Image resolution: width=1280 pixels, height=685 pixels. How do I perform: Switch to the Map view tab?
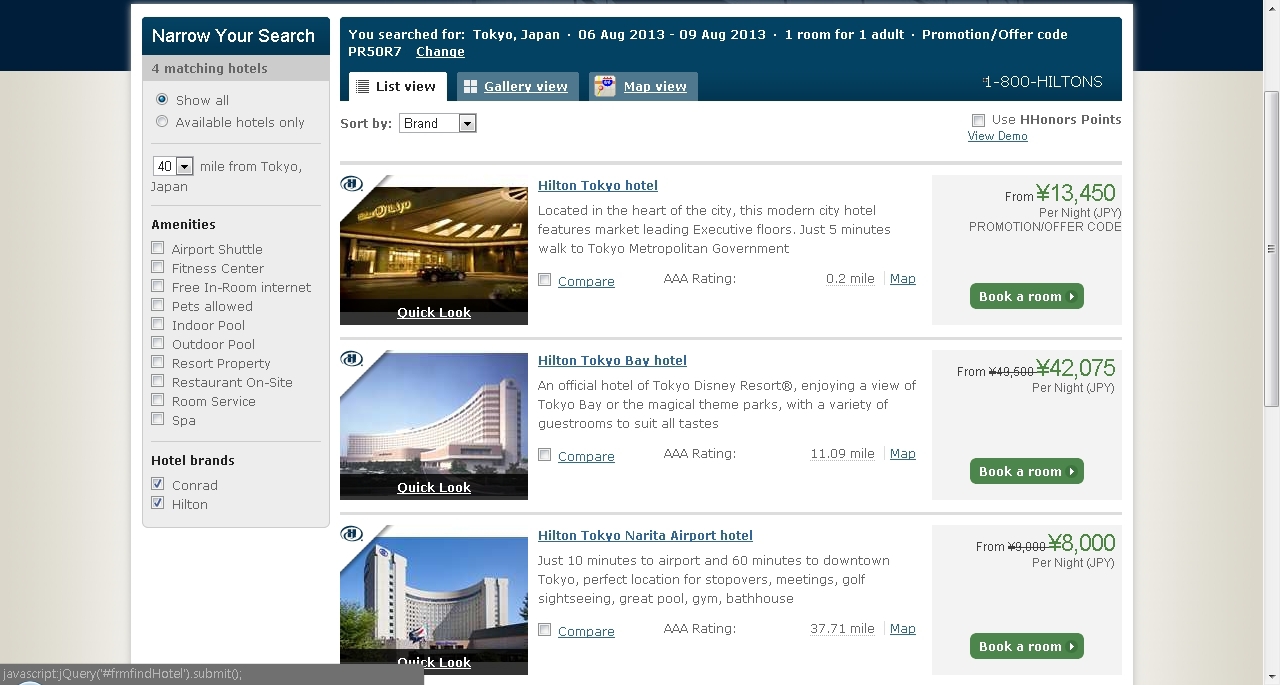[x=643, y=86]
